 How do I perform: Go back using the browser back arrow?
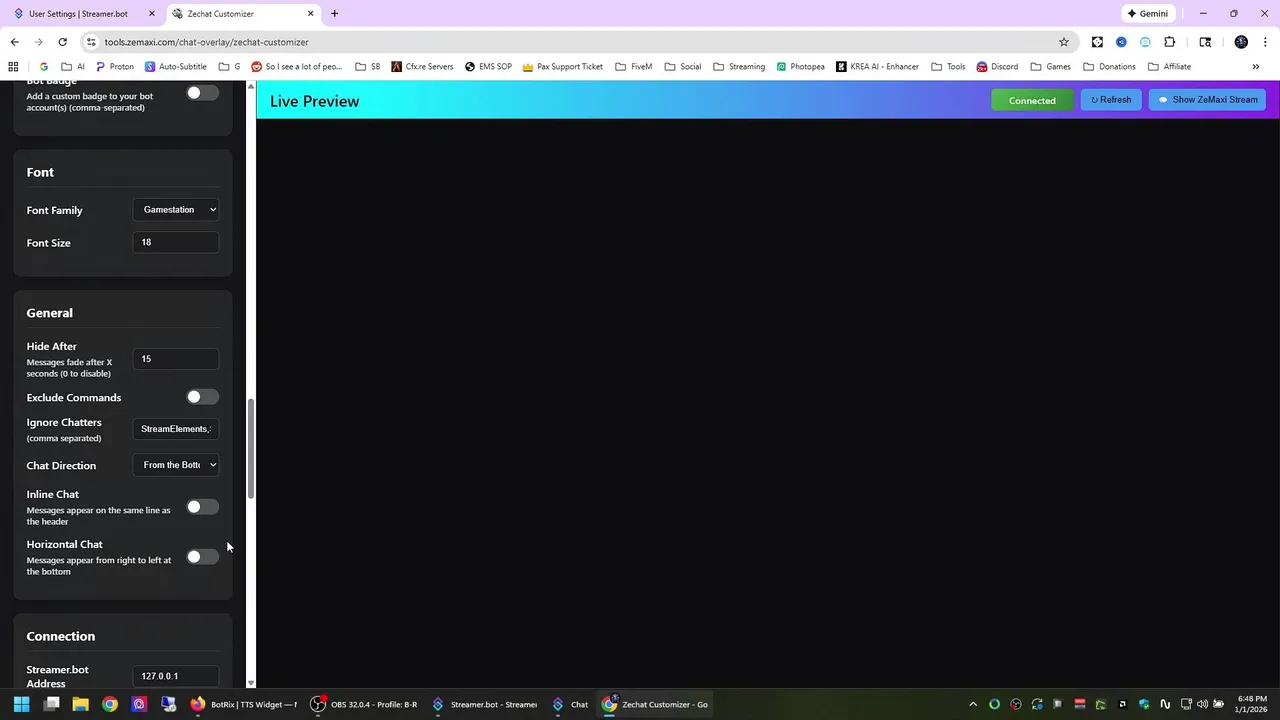(x=14, y=42)
